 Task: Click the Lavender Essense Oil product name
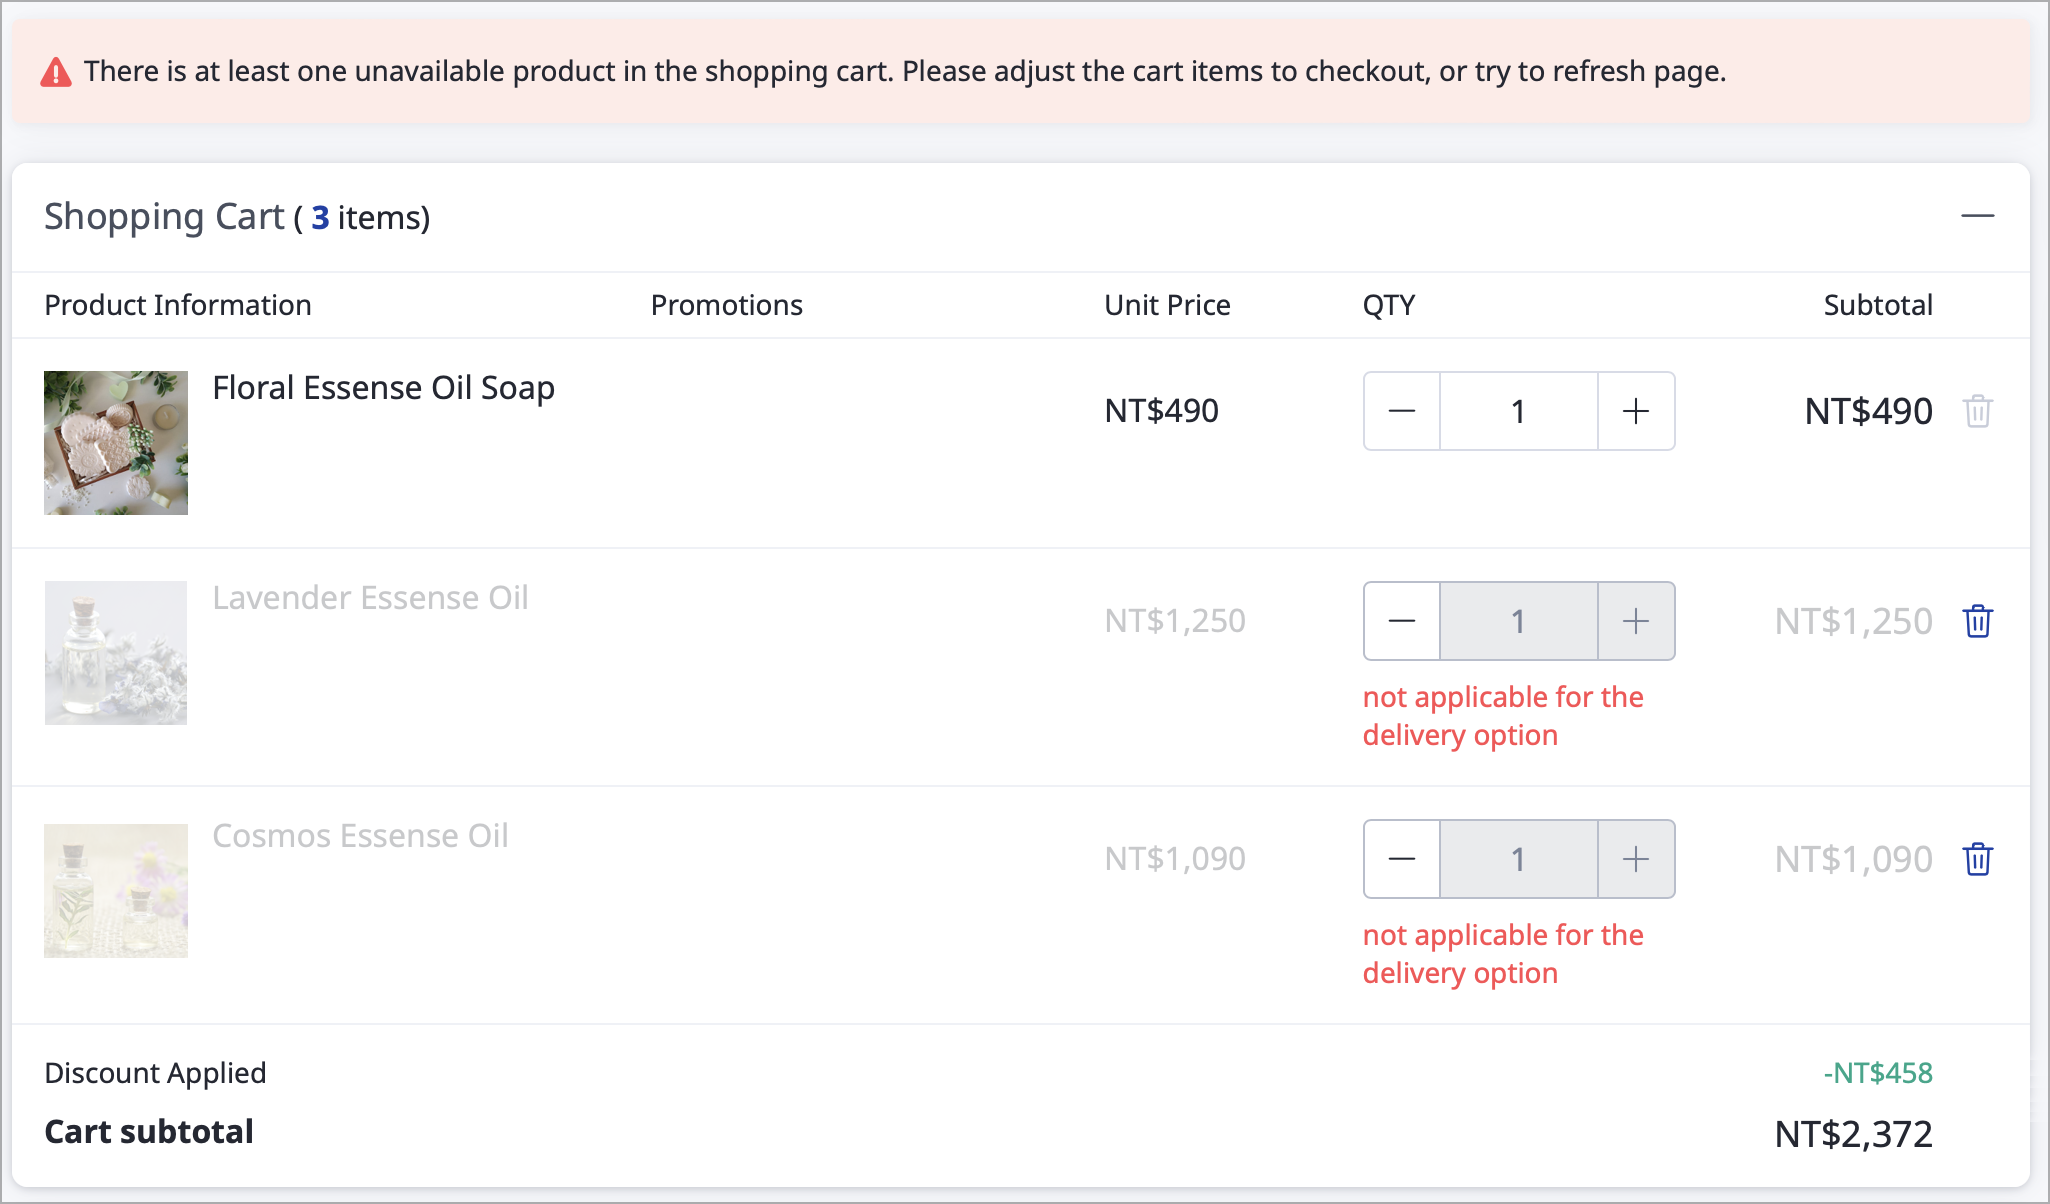pyautogui.click(x=370, y=598)
